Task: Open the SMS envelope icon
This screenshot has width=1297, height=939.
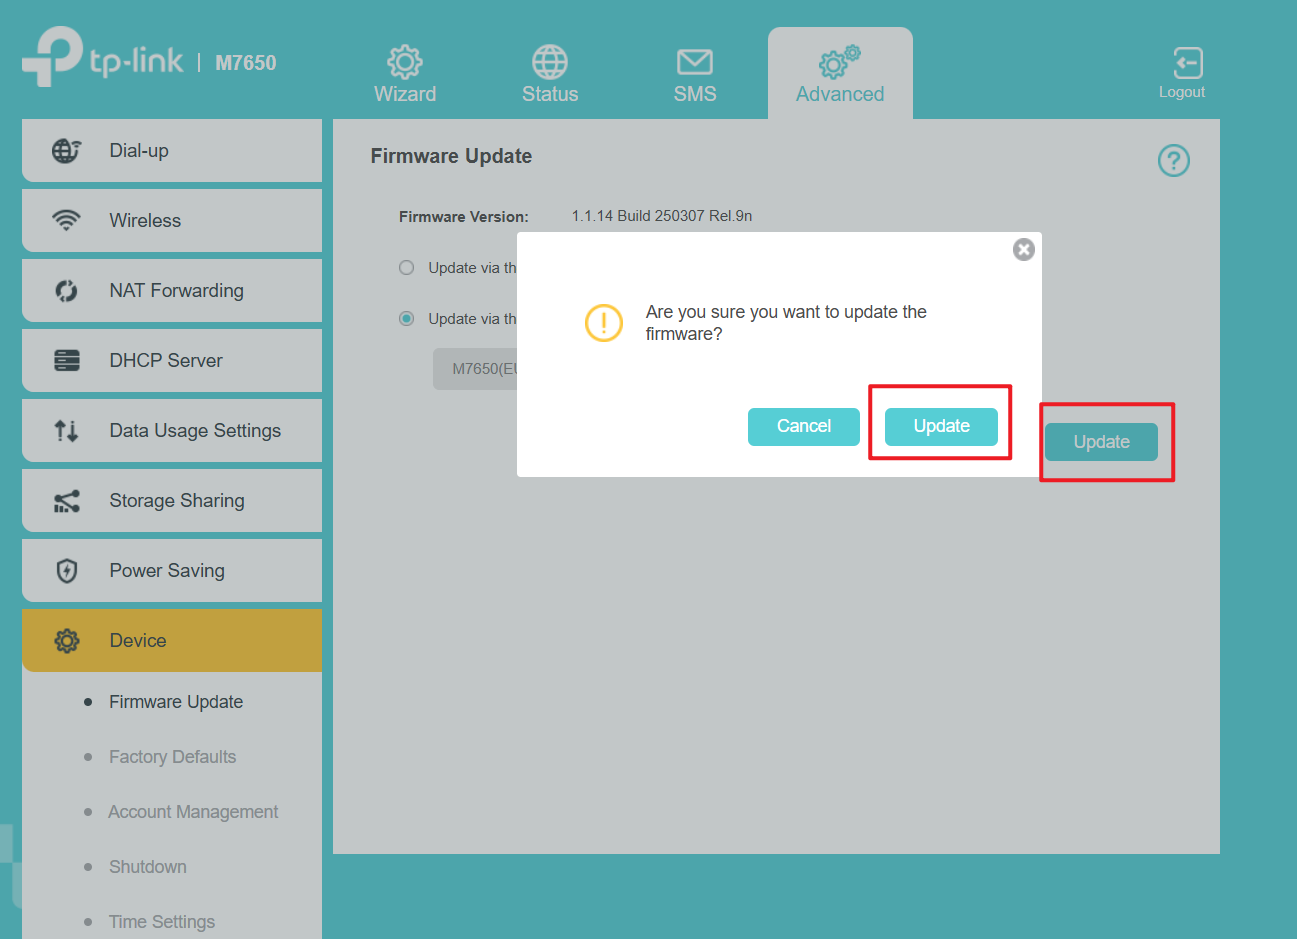Action: [x=694, y=63]
